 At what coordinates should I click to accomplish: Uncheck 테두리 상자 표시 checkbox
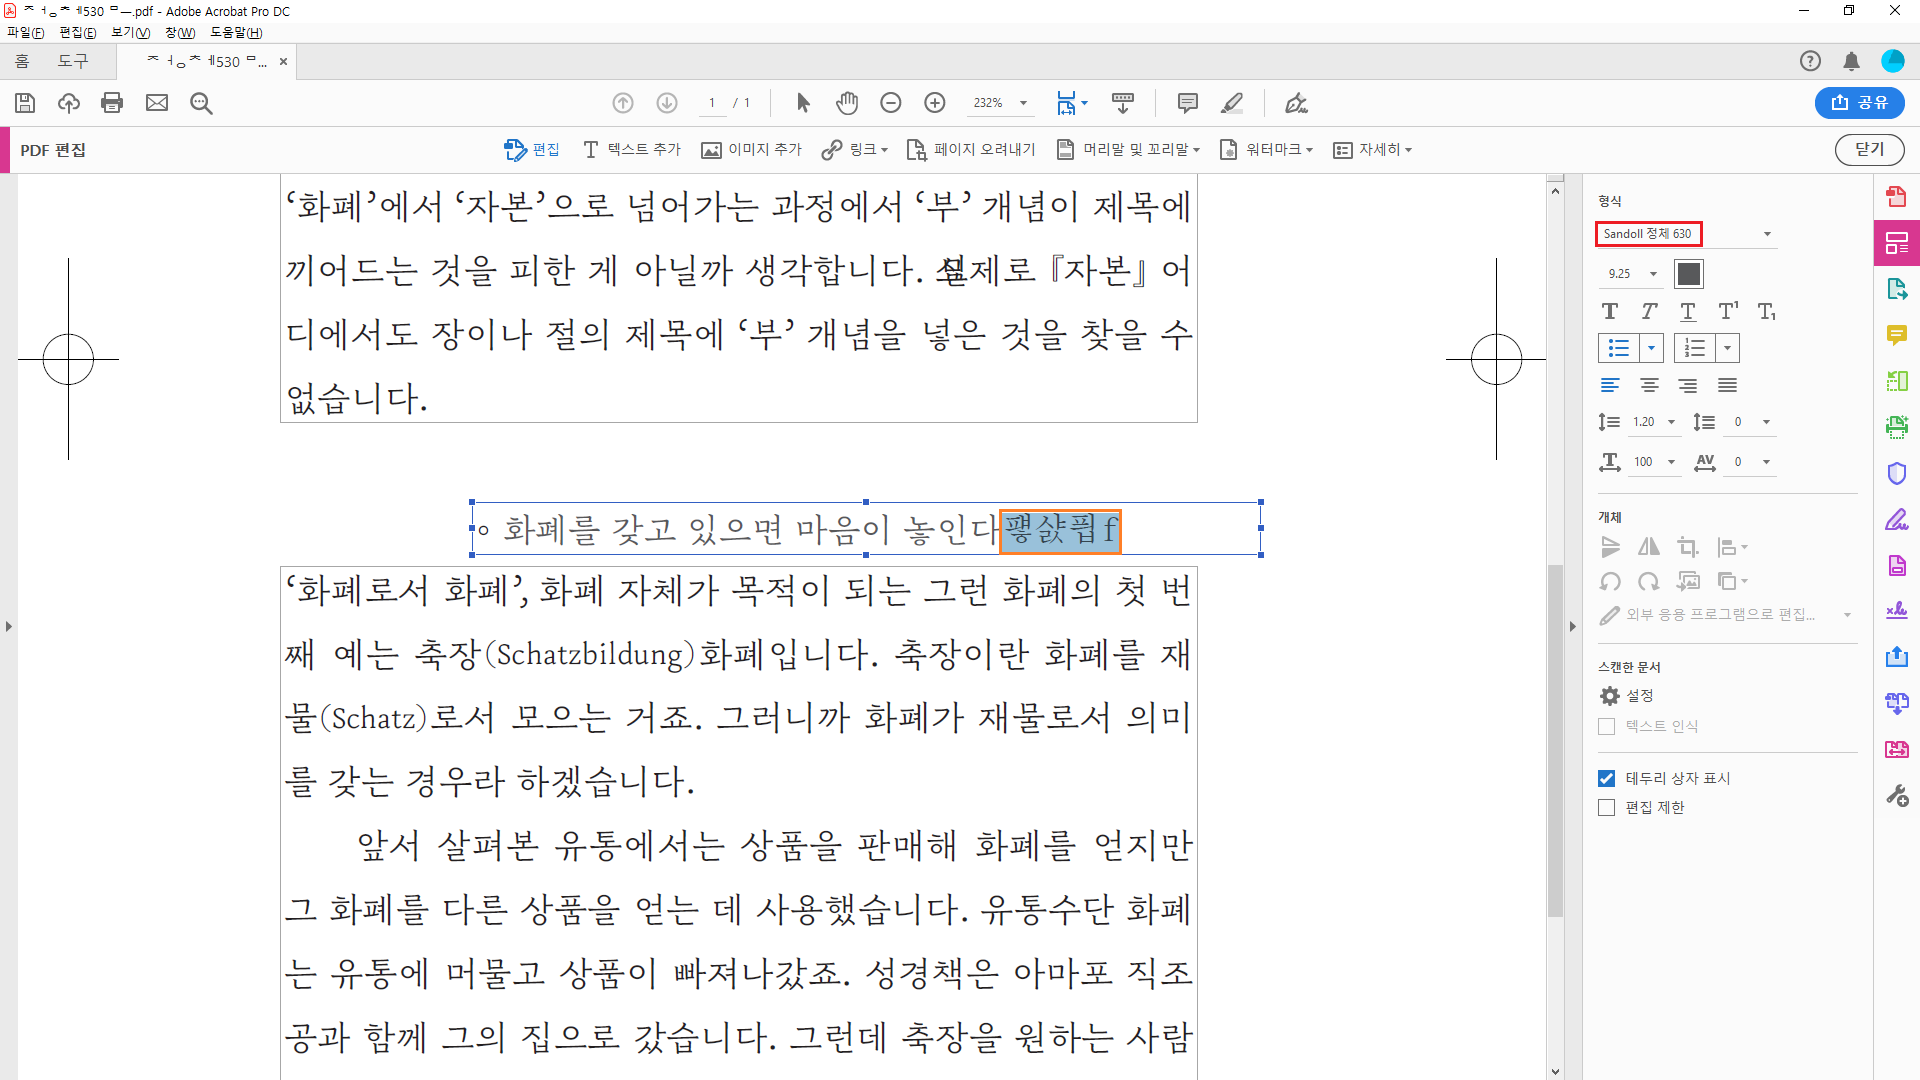click(1607, 778)
